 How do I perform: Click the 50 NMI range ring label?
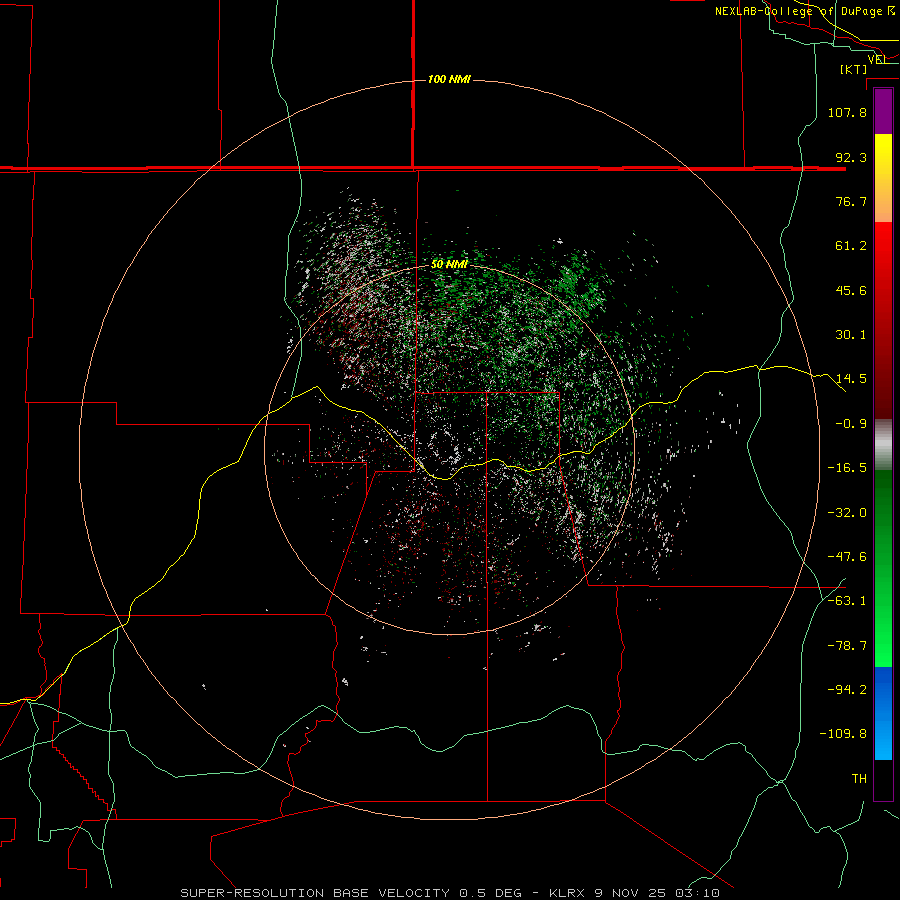(449, 264)
